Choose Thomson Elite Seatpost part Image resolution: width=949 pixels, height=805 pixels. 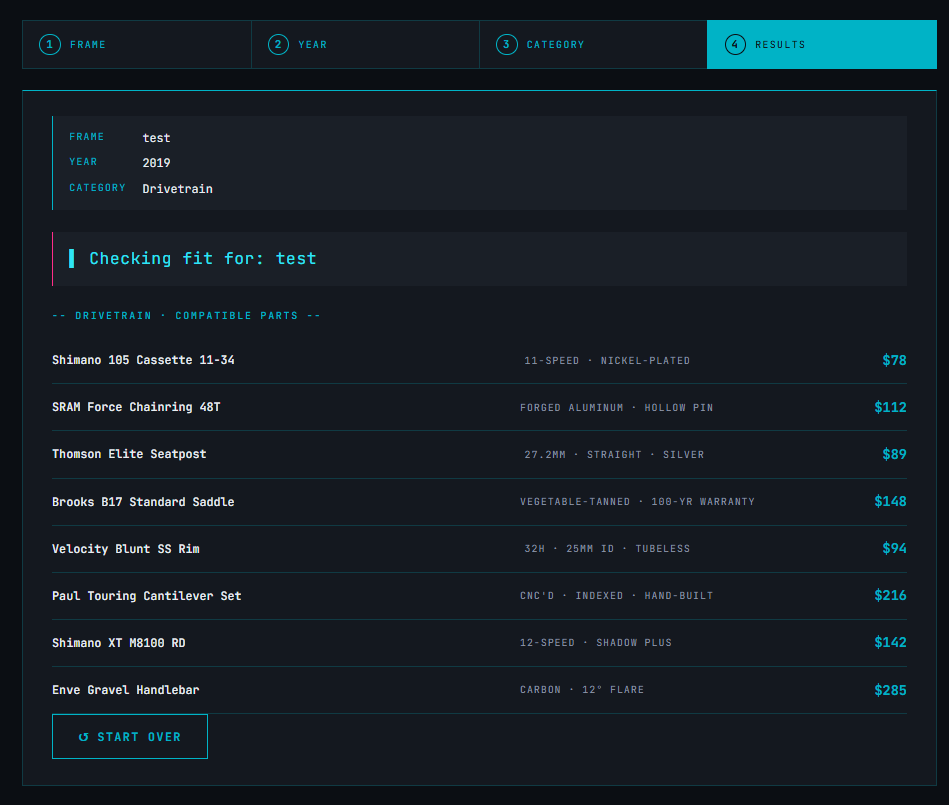click(x=479, y=454)
